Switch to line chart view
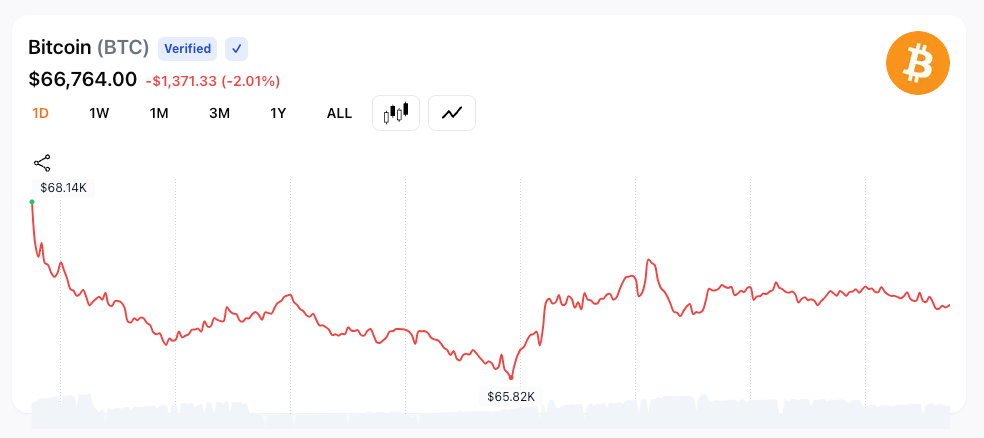 (452, 113)
